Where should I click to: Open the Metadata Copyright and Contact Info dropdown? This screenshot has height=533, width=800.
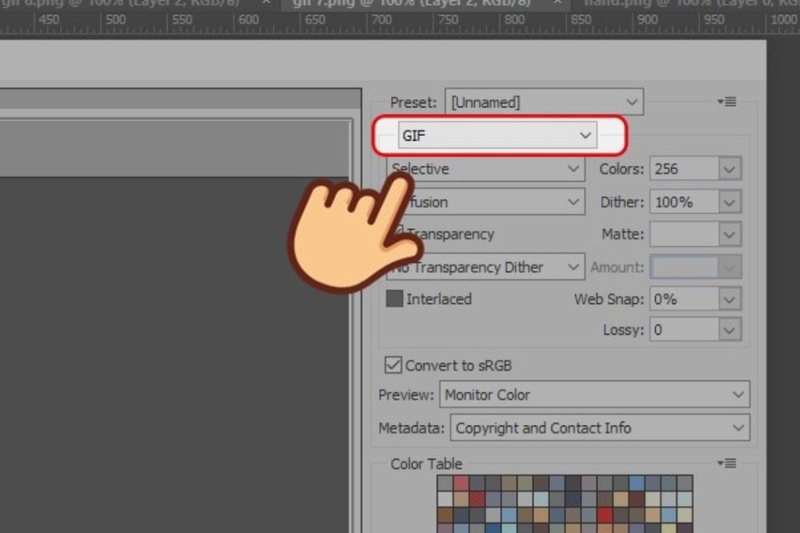point(599,427)
